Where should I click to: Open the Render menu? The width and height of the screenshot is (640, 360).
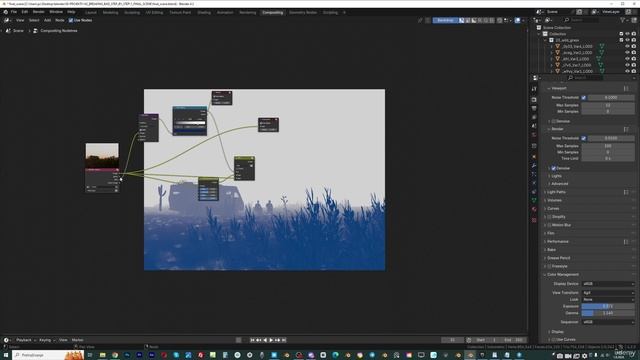[x=38, y=12]
